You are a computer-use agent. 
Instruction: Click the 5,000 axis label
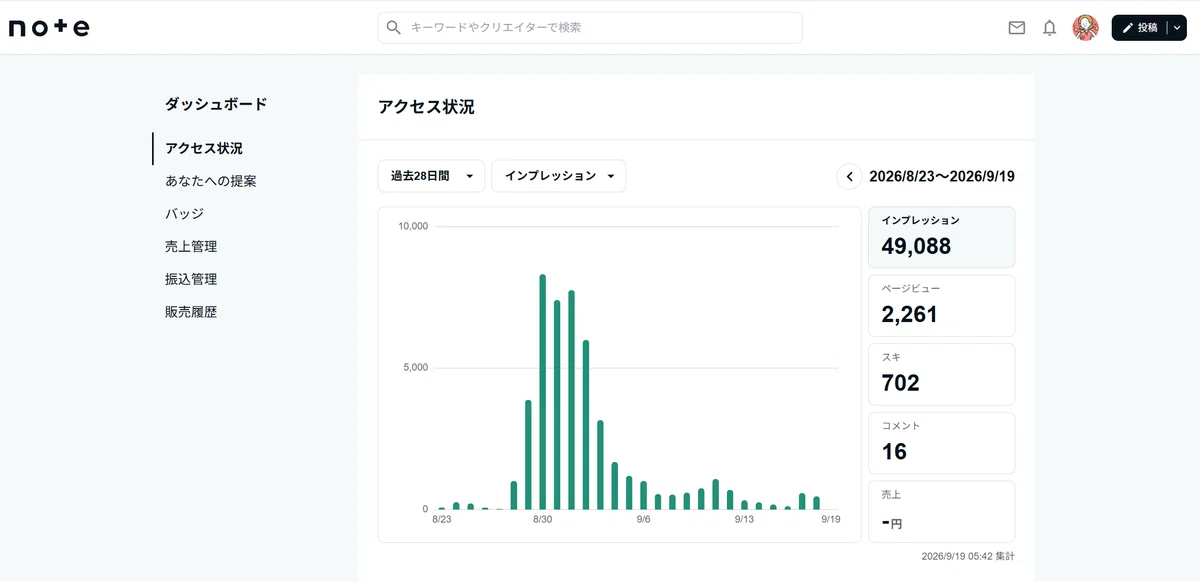[416, 368]
